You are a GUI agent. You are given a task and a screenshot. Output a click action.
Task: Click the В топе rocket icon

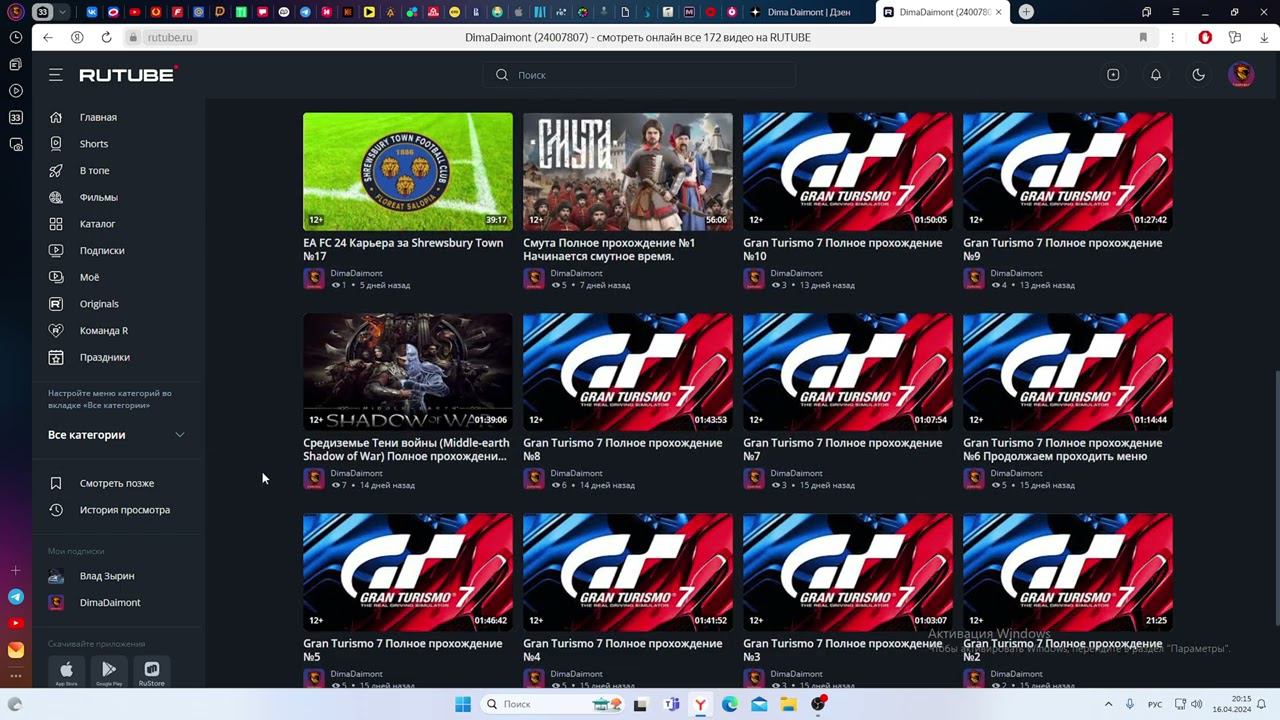(x=56, y=171)
